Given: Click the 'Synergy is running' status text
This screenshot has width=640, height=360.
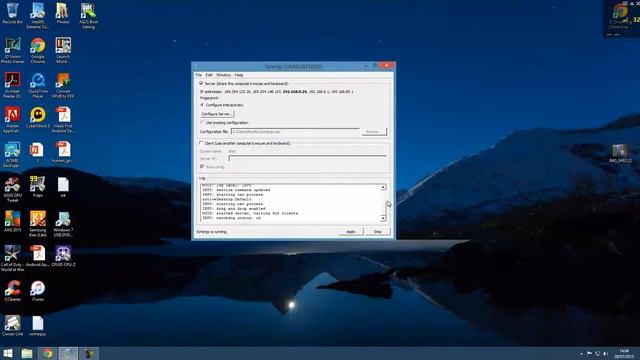Looking at the screenshot, I should pos(211,232).
